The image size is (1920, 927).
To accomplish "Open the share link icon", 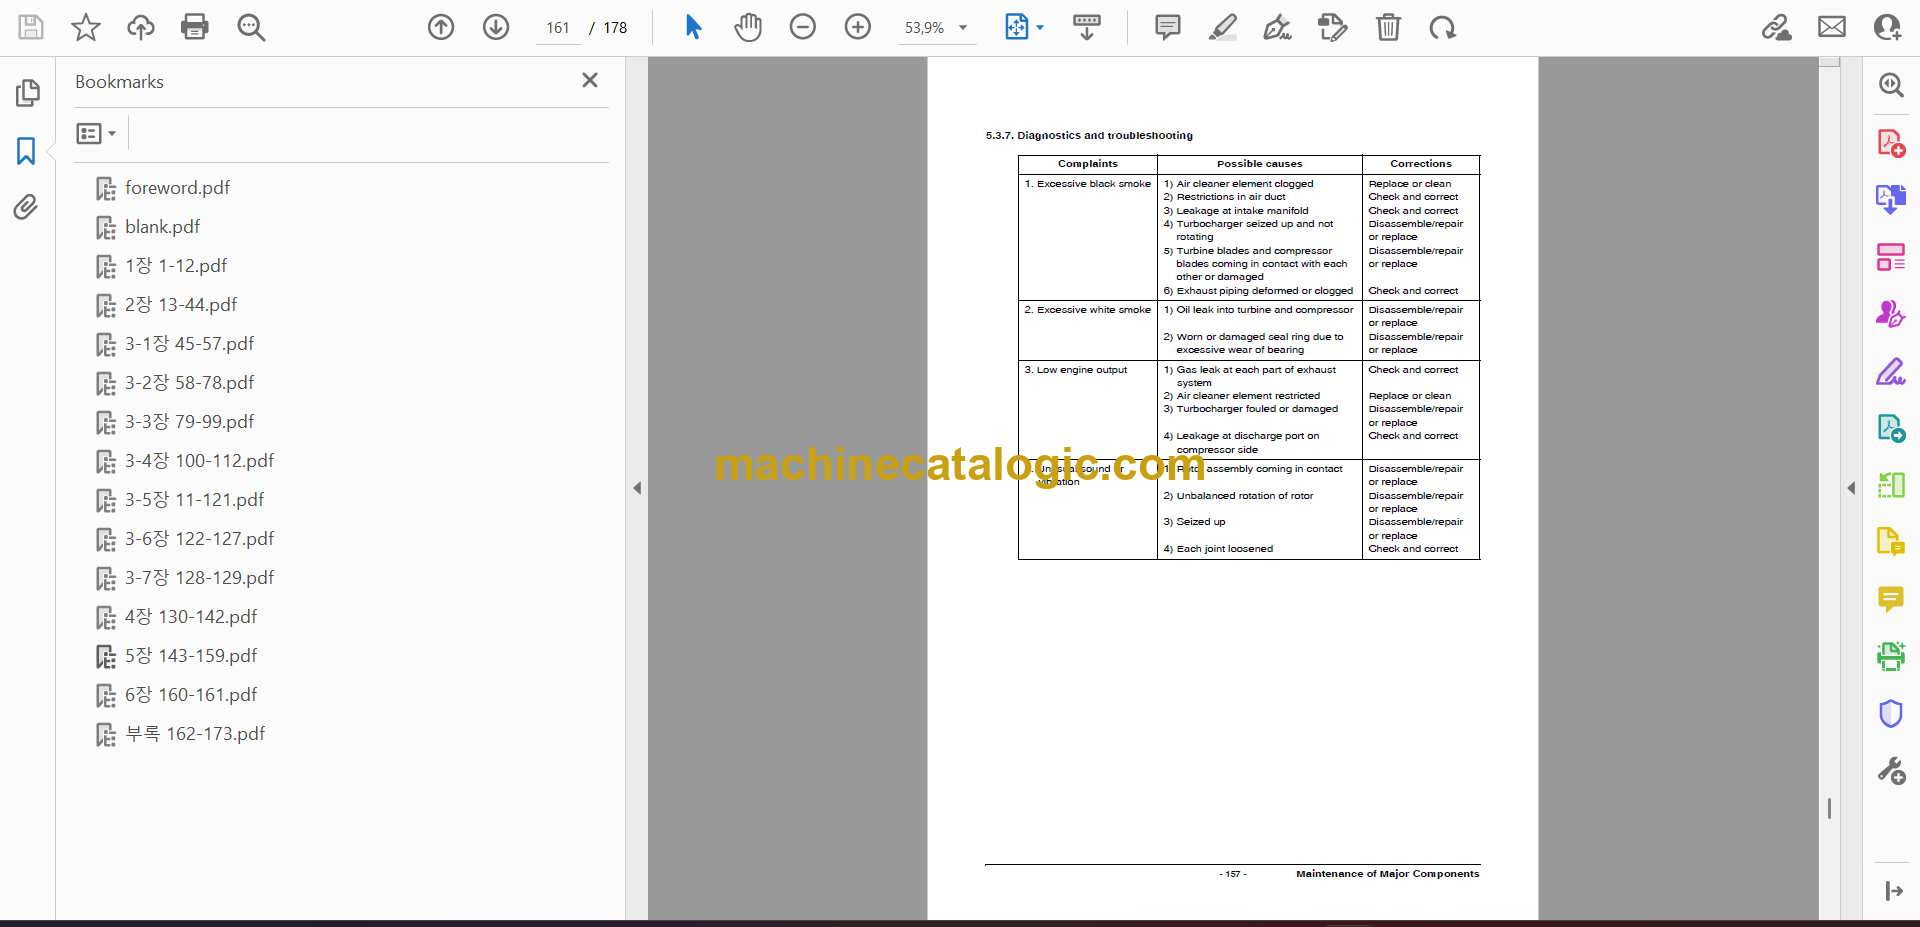I will pos(1777,27).
